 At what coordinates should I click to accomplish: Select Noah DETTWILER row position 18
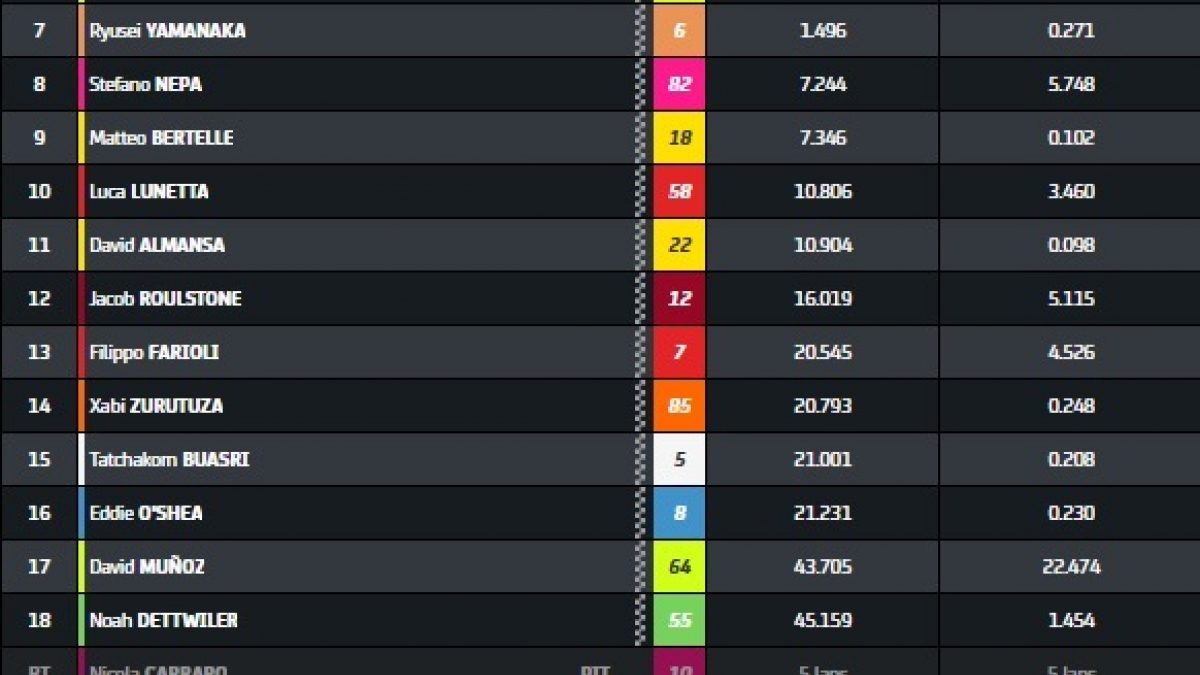click(39, 621)
